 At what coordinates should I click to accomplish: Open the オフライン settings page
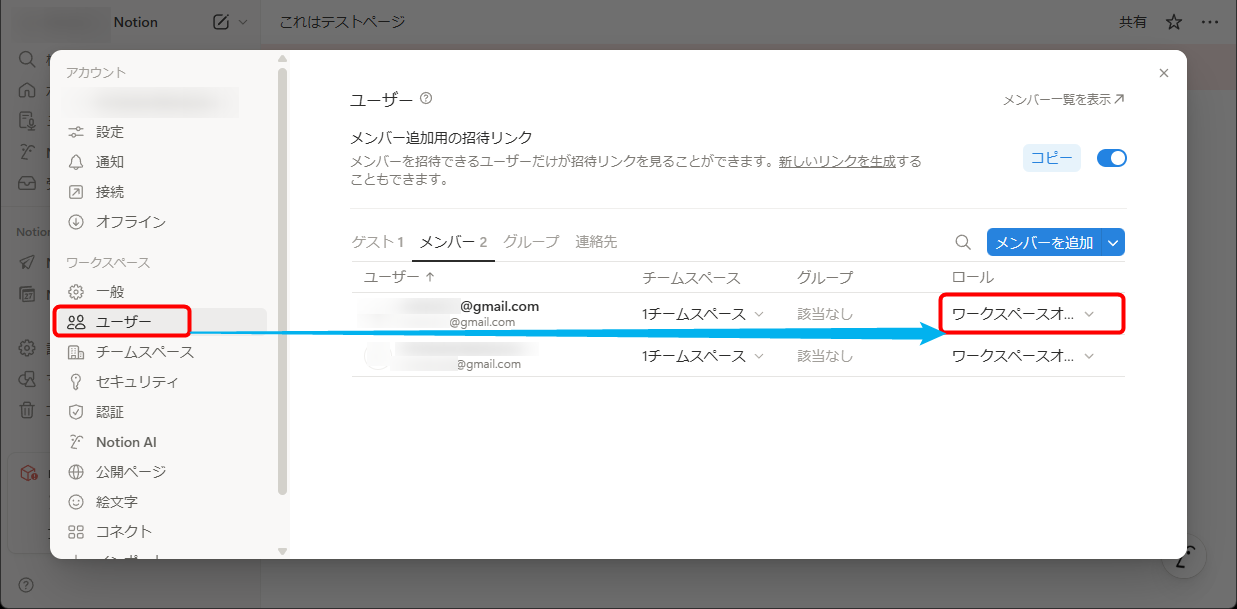pos(130,222)
